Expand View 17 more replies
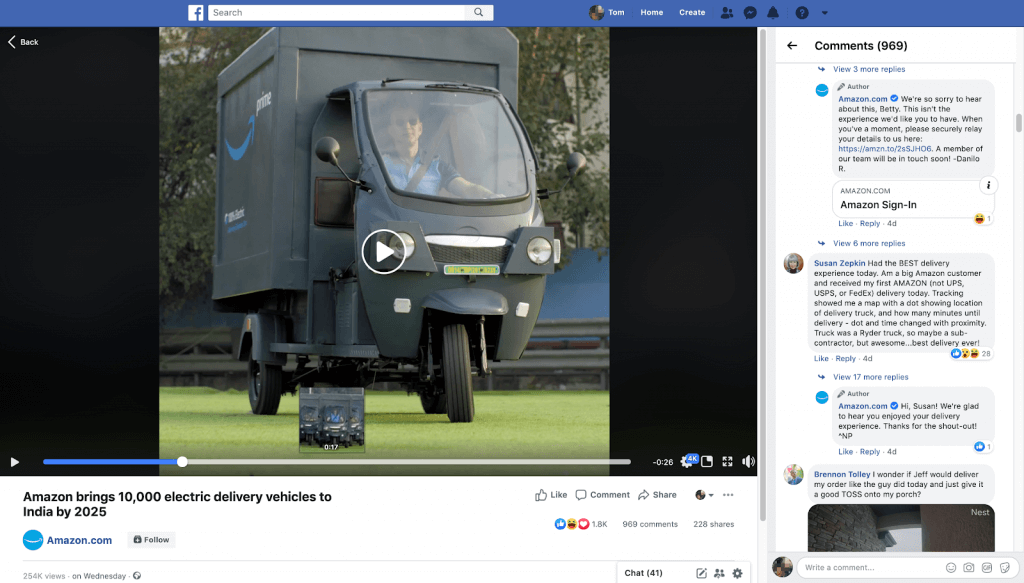 [x=871, y=377]
